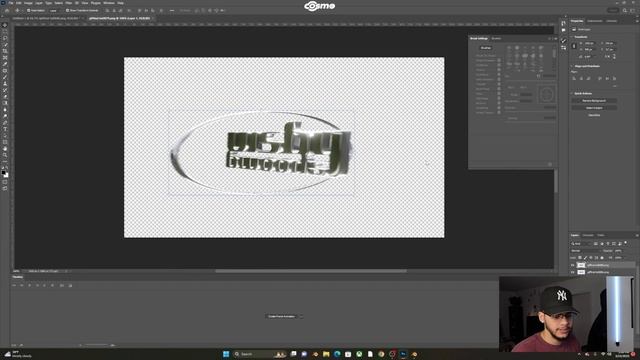Open the Image menu
This screenshot has width=640, height=360.
pos(28,3)
